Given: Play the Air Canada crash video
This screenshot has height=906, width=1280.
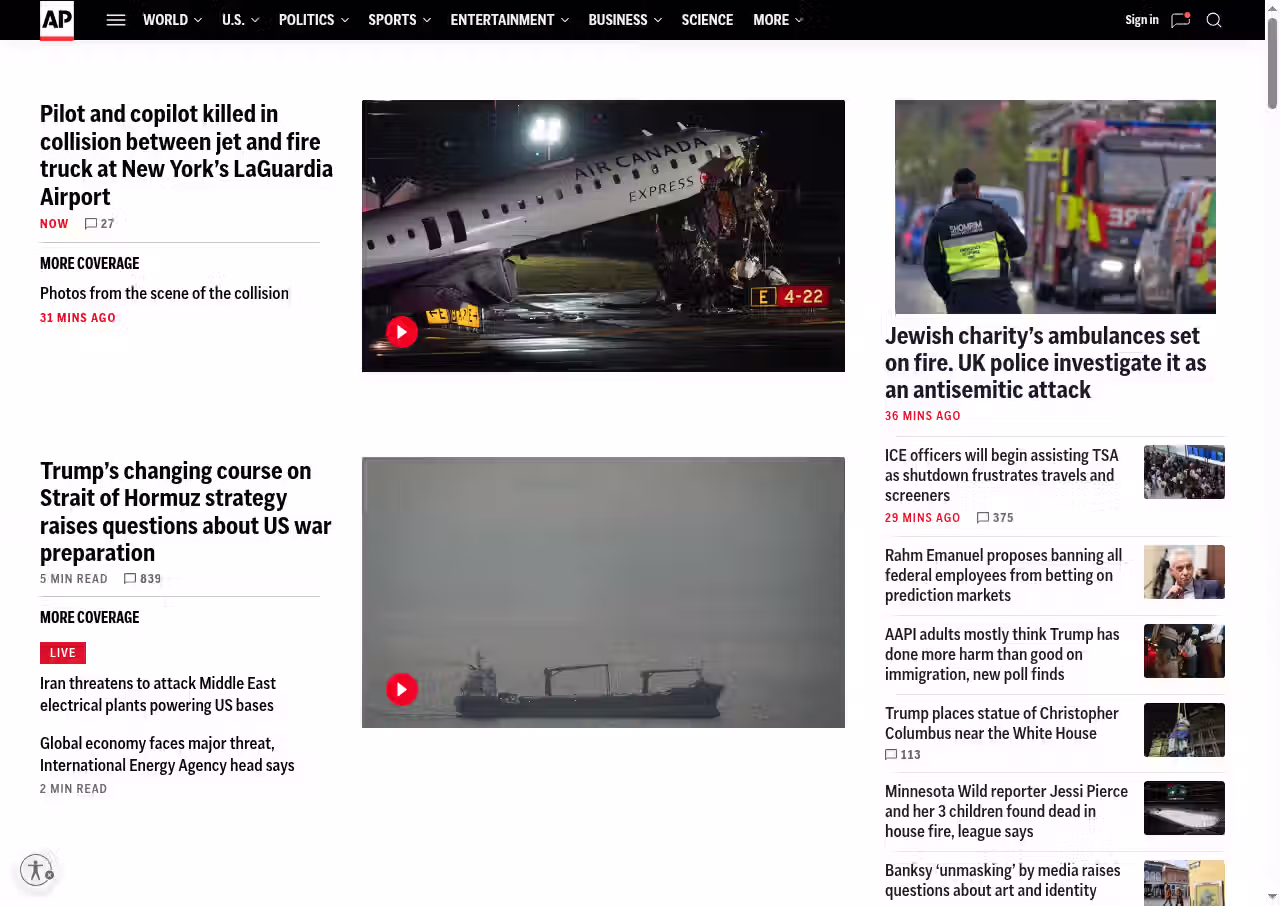Looking at the screenshot, I should (x=402, y=332).
